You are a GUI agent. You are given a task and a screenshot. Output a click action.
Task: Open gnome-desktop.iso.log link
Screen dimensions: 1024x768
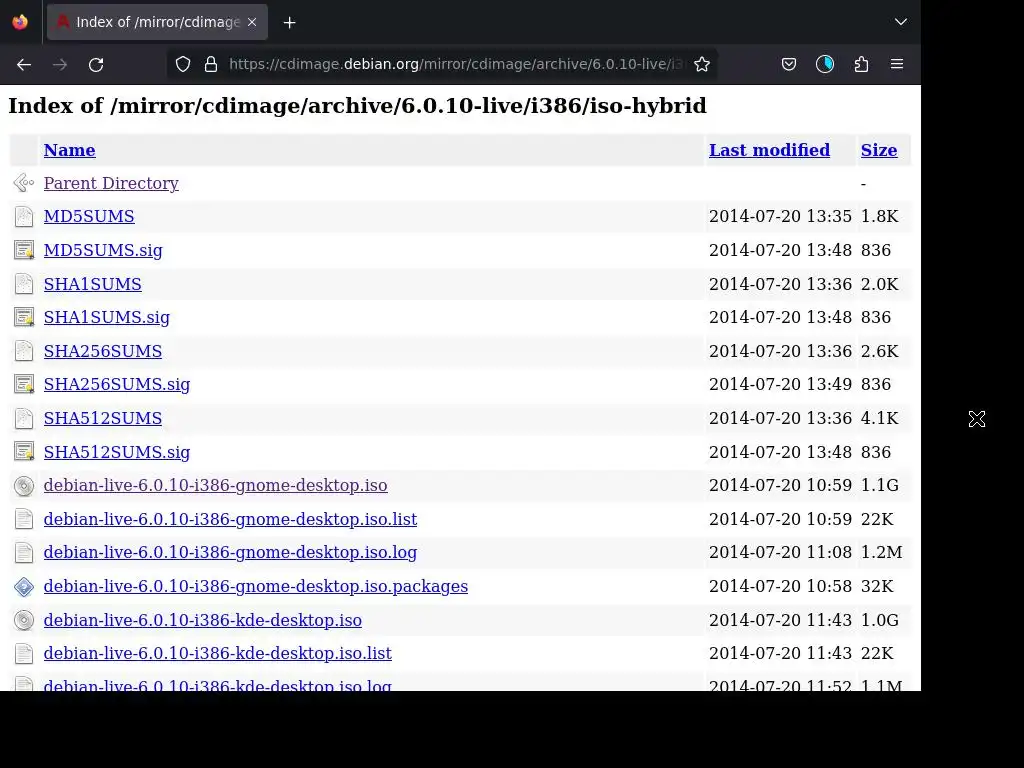[x=230, y=552]
